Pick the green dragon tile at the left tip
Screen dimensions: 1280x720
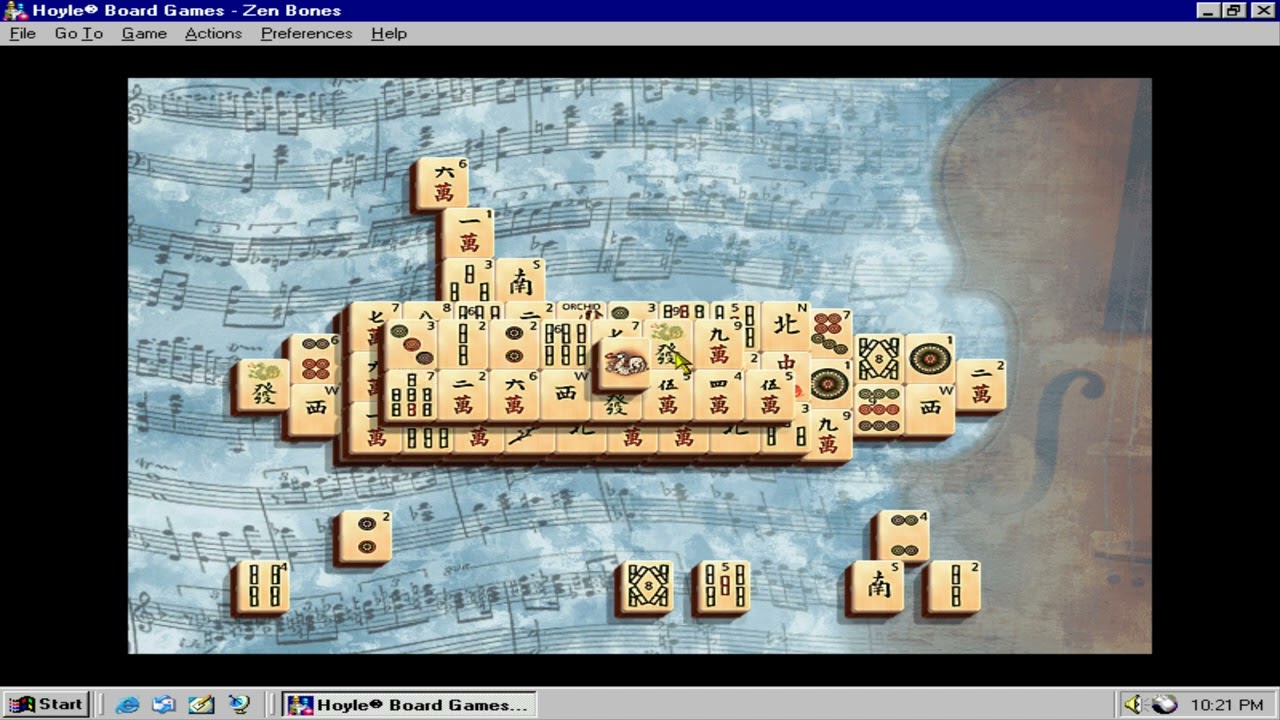263,386
